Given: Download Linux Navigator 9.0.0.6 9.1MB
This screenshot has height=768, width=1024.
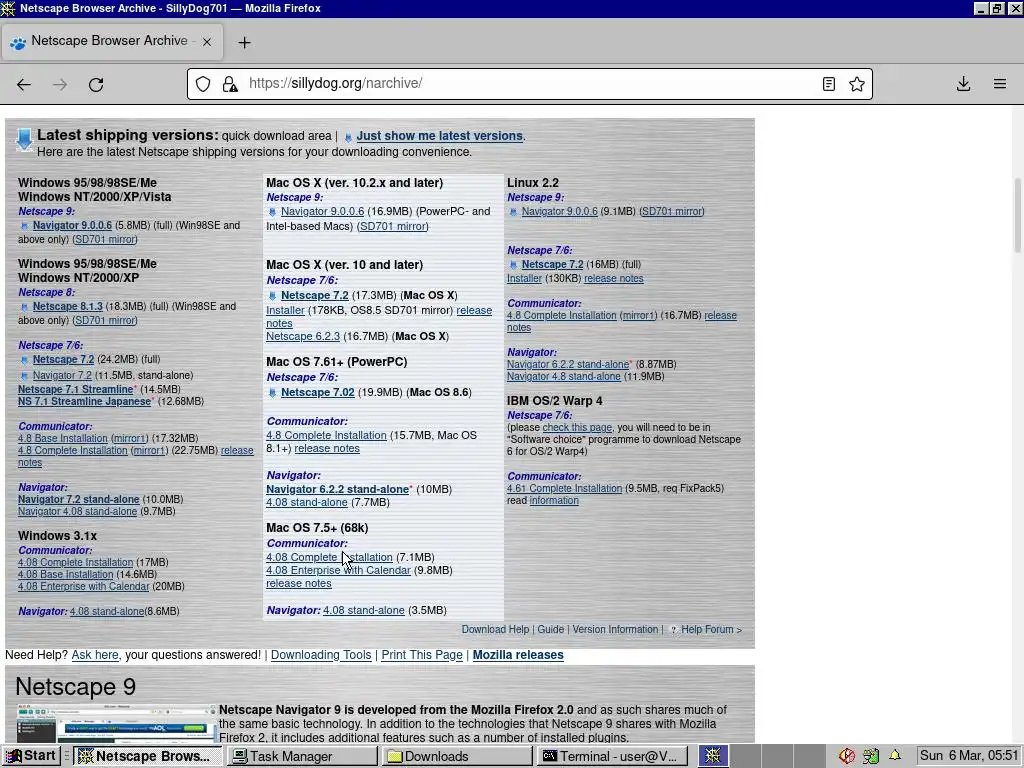Looking at the screenshot, I should pos(560,212).
